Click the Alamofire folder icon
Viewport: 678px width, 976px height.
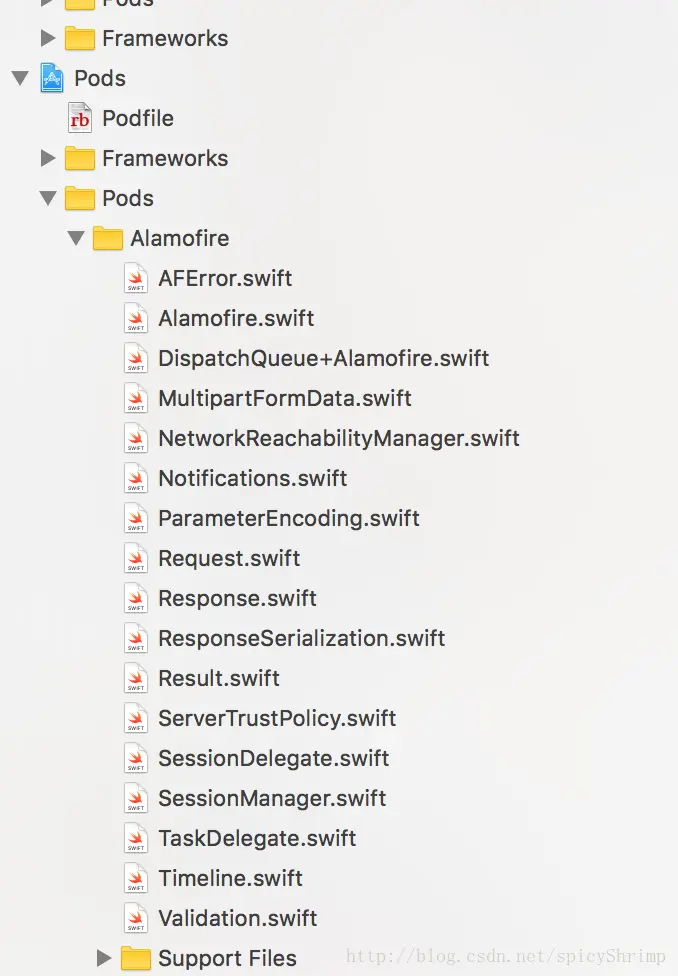click(107, 238)
